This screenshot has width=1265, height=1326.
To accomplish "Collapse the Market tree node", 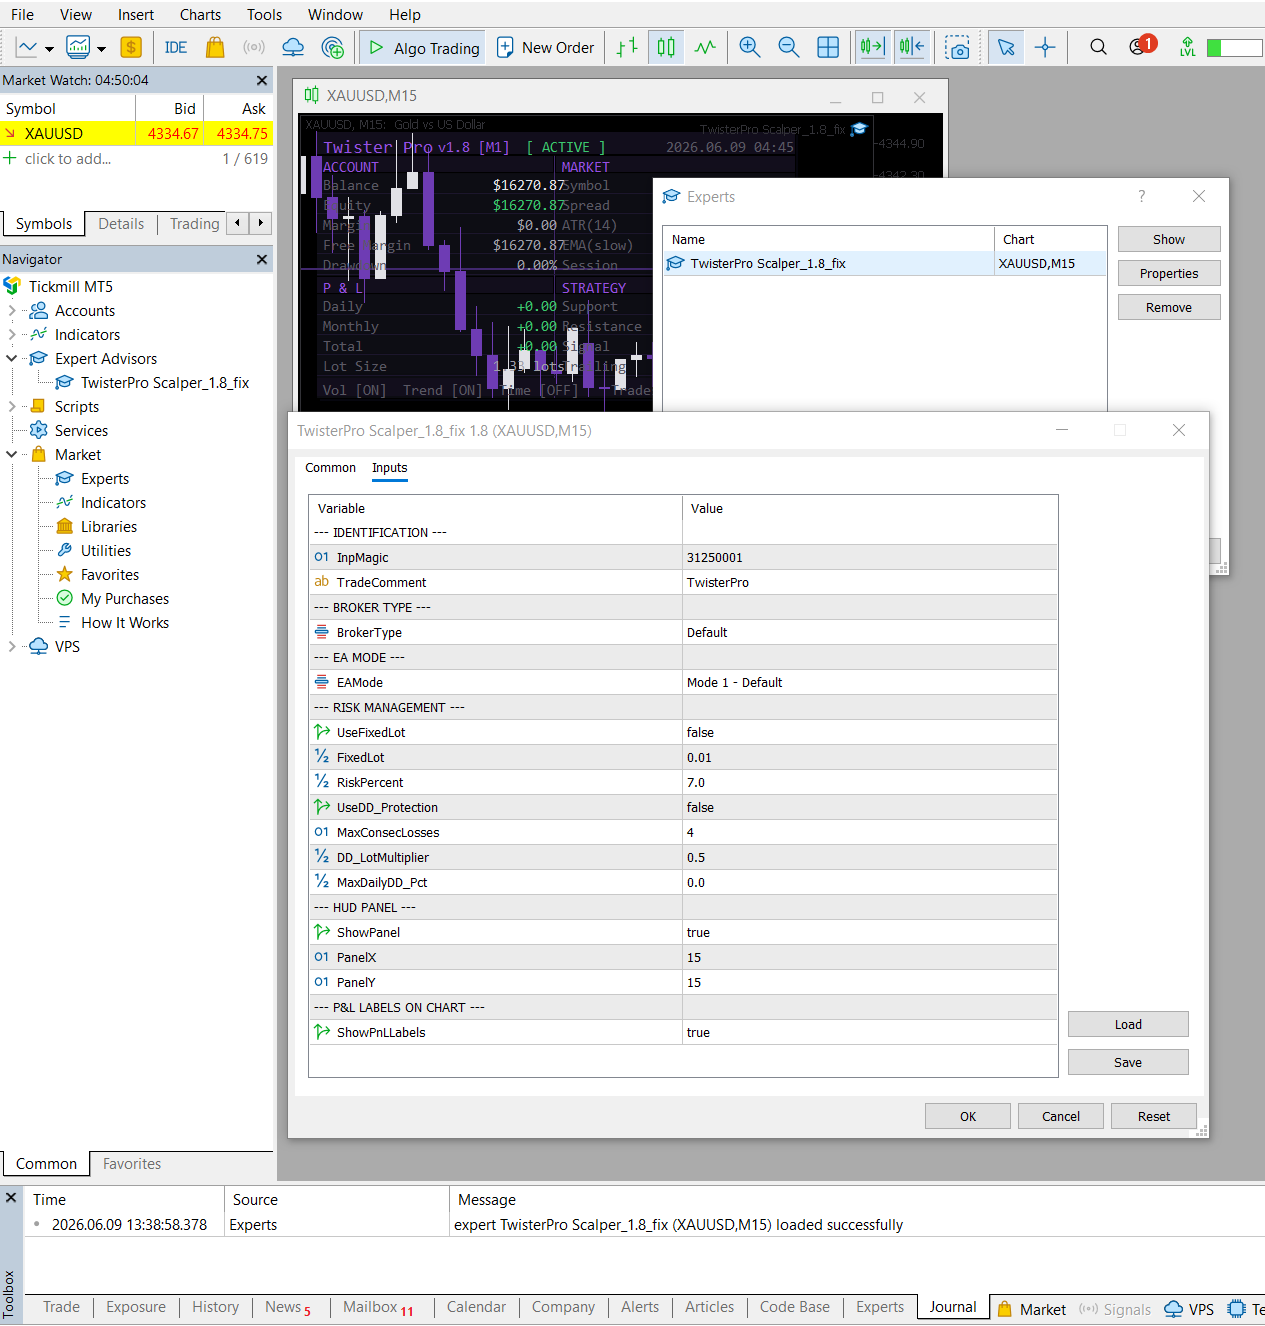I will coord(12,455).
